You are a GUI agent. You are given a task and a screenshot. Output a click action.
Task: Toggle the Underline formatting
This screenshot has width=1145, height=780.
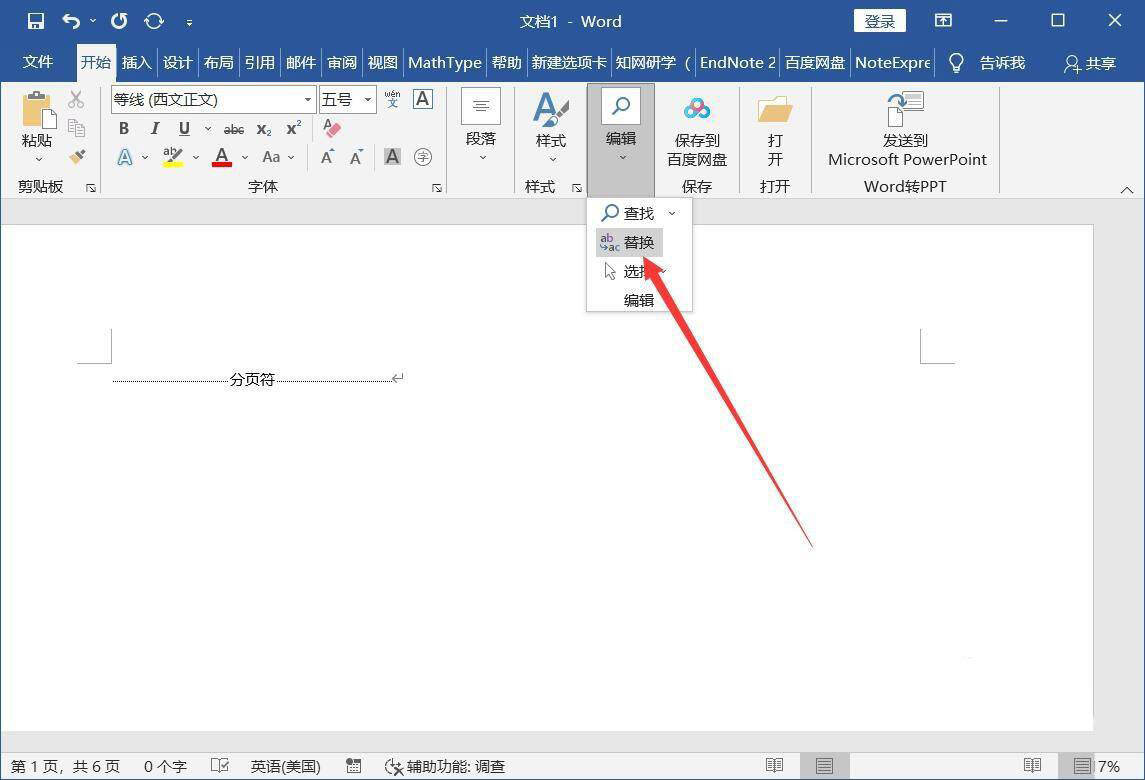coord(184,128)
